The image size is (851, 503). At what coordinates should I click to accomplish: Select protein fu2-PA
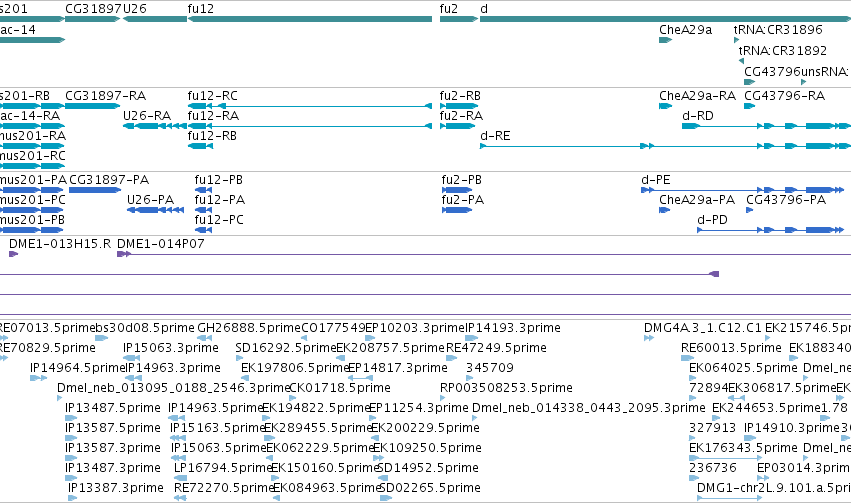tap(457, 210)
